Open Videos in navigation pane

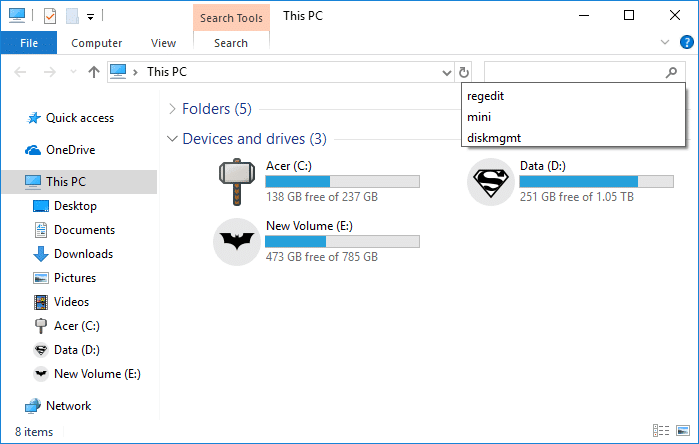click(x=71, y=302)
